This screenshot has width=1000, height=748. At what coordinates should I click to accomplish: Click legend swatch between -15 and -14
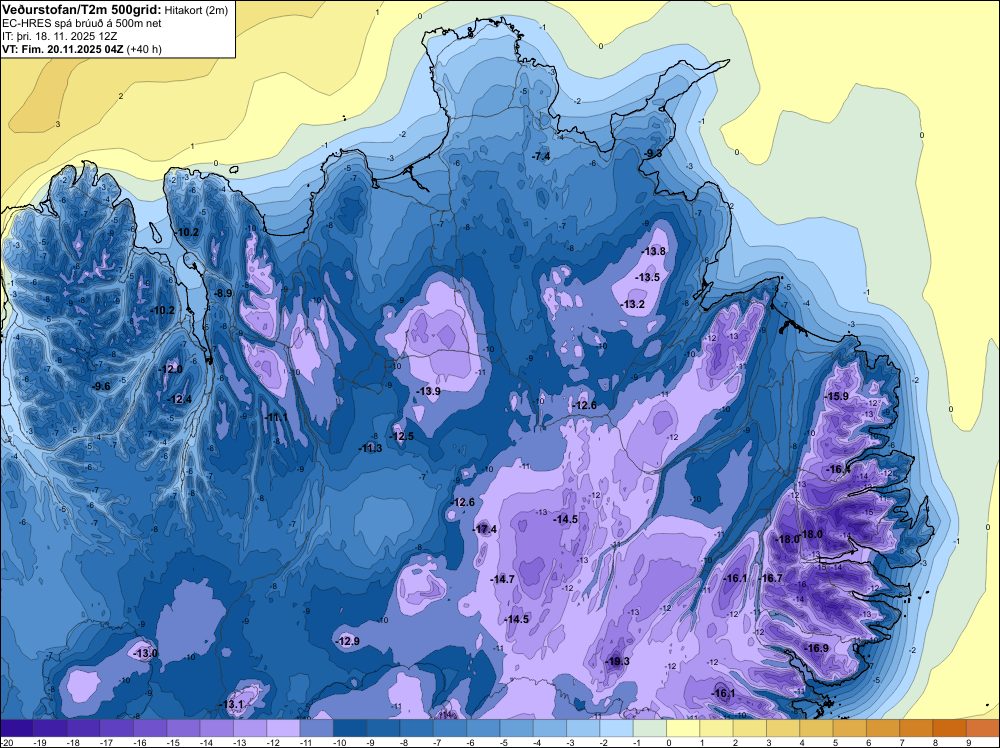click(183, 728)
